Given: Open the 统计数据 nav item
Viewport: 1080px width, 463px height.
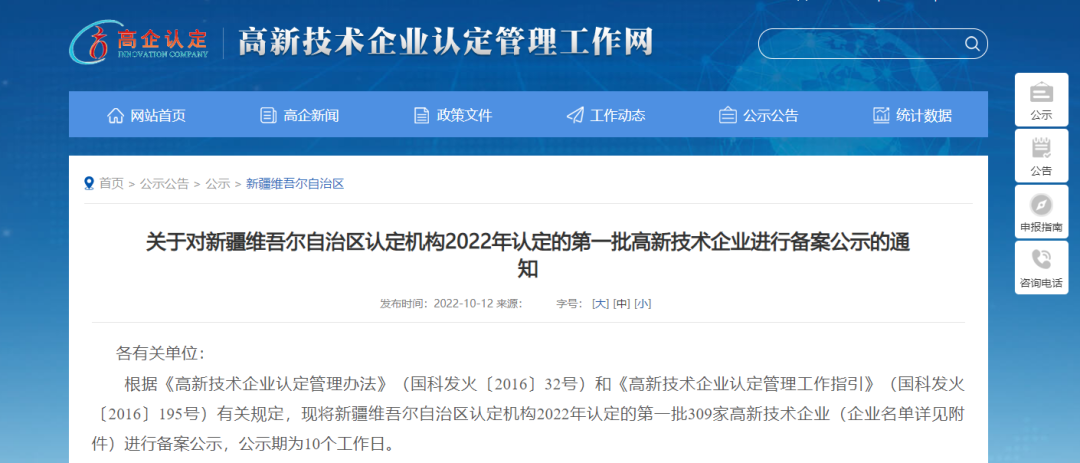Looking at the screenshot, I should pos(912,115).
